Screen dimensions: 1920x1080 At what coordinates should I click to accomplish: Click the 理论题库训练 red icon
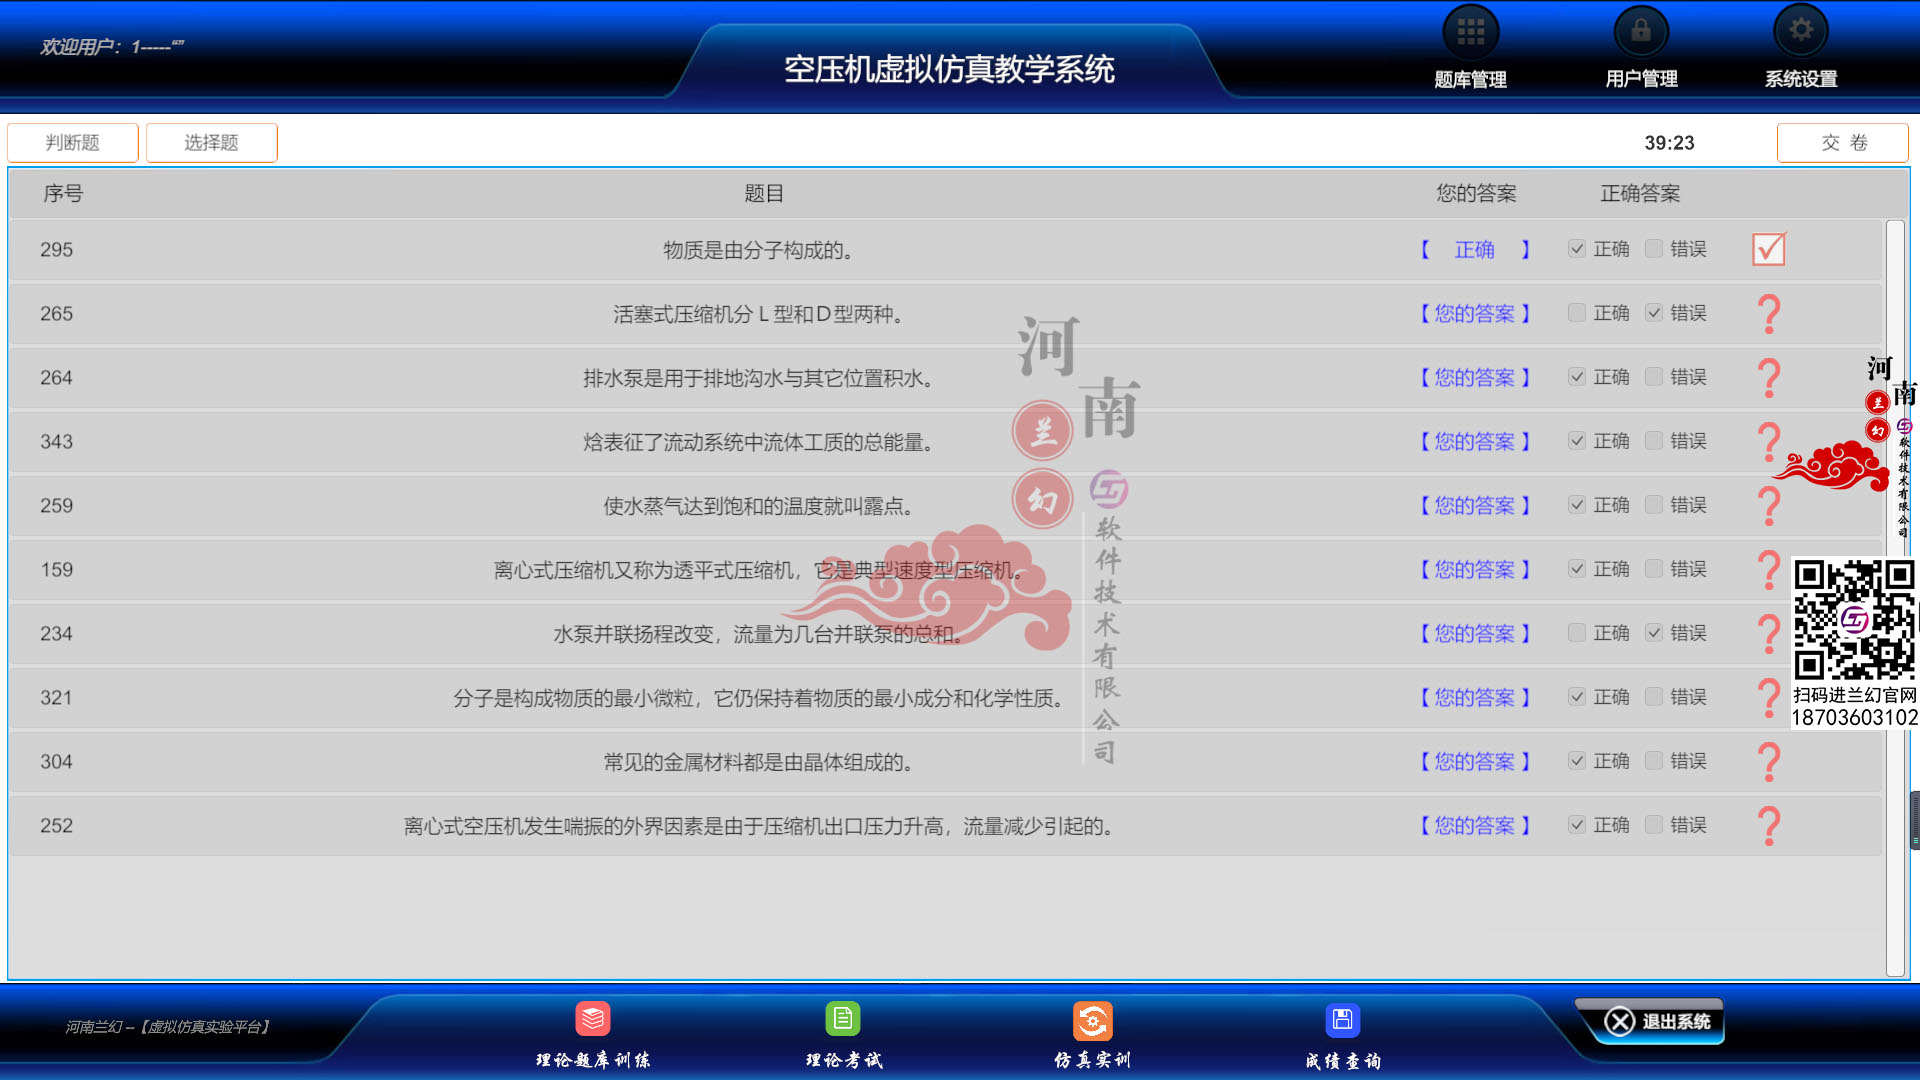(x=593, y=1019)
